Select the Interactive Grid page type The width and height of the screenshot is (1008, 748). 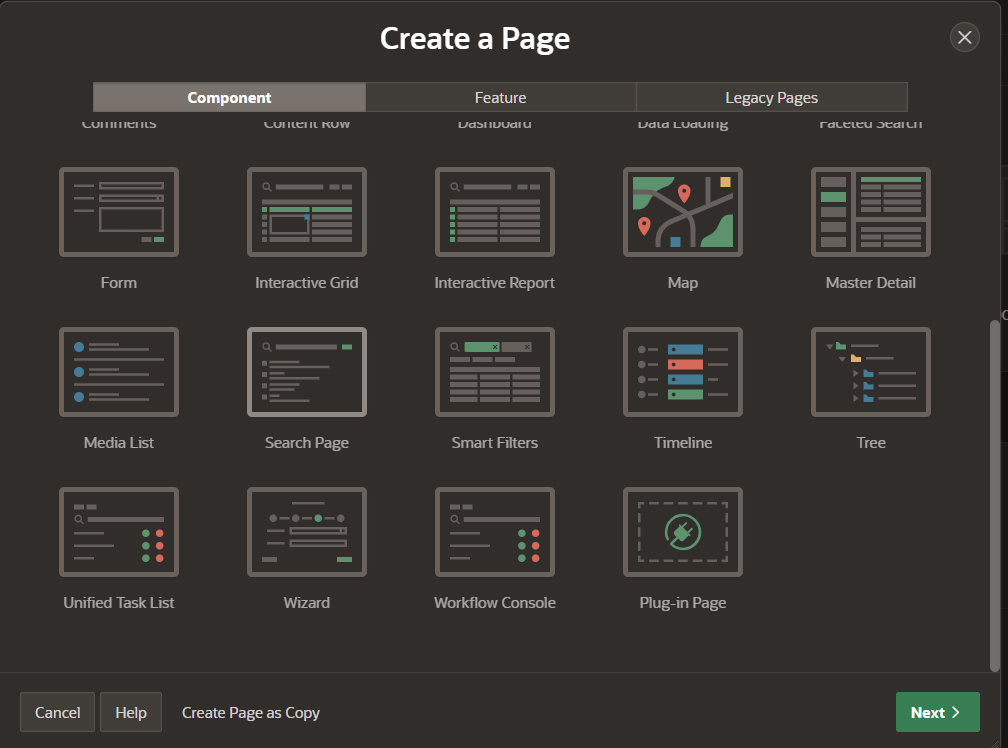[306, 212]
